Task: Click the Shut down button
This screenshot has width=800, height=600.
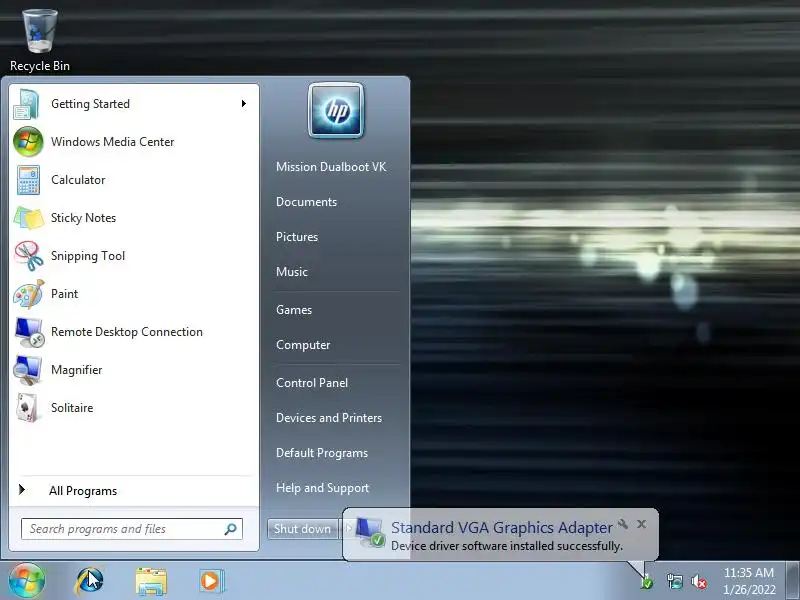Action: coord(303,529)
